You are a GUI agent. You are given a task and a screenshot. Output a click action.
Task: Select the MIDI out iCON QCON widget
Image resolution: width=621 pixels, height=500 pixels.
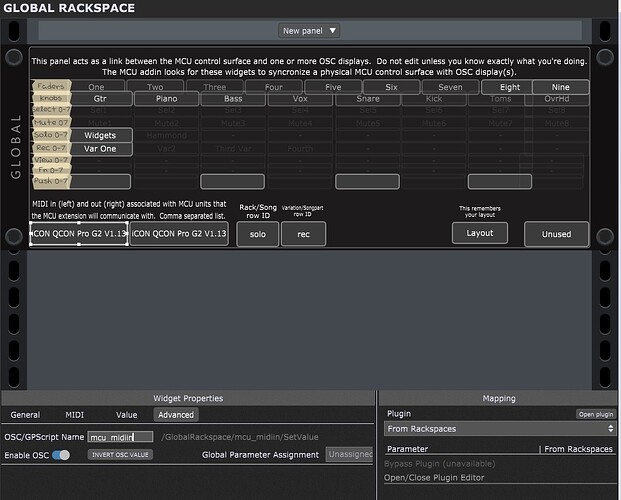point(179,234)
